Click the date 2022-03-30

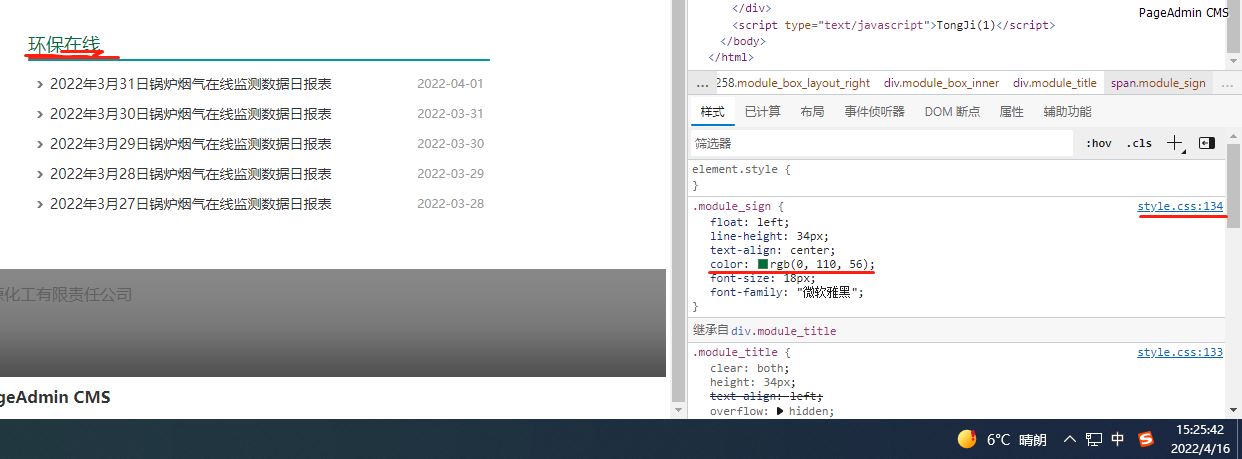[x=450, y=144]
